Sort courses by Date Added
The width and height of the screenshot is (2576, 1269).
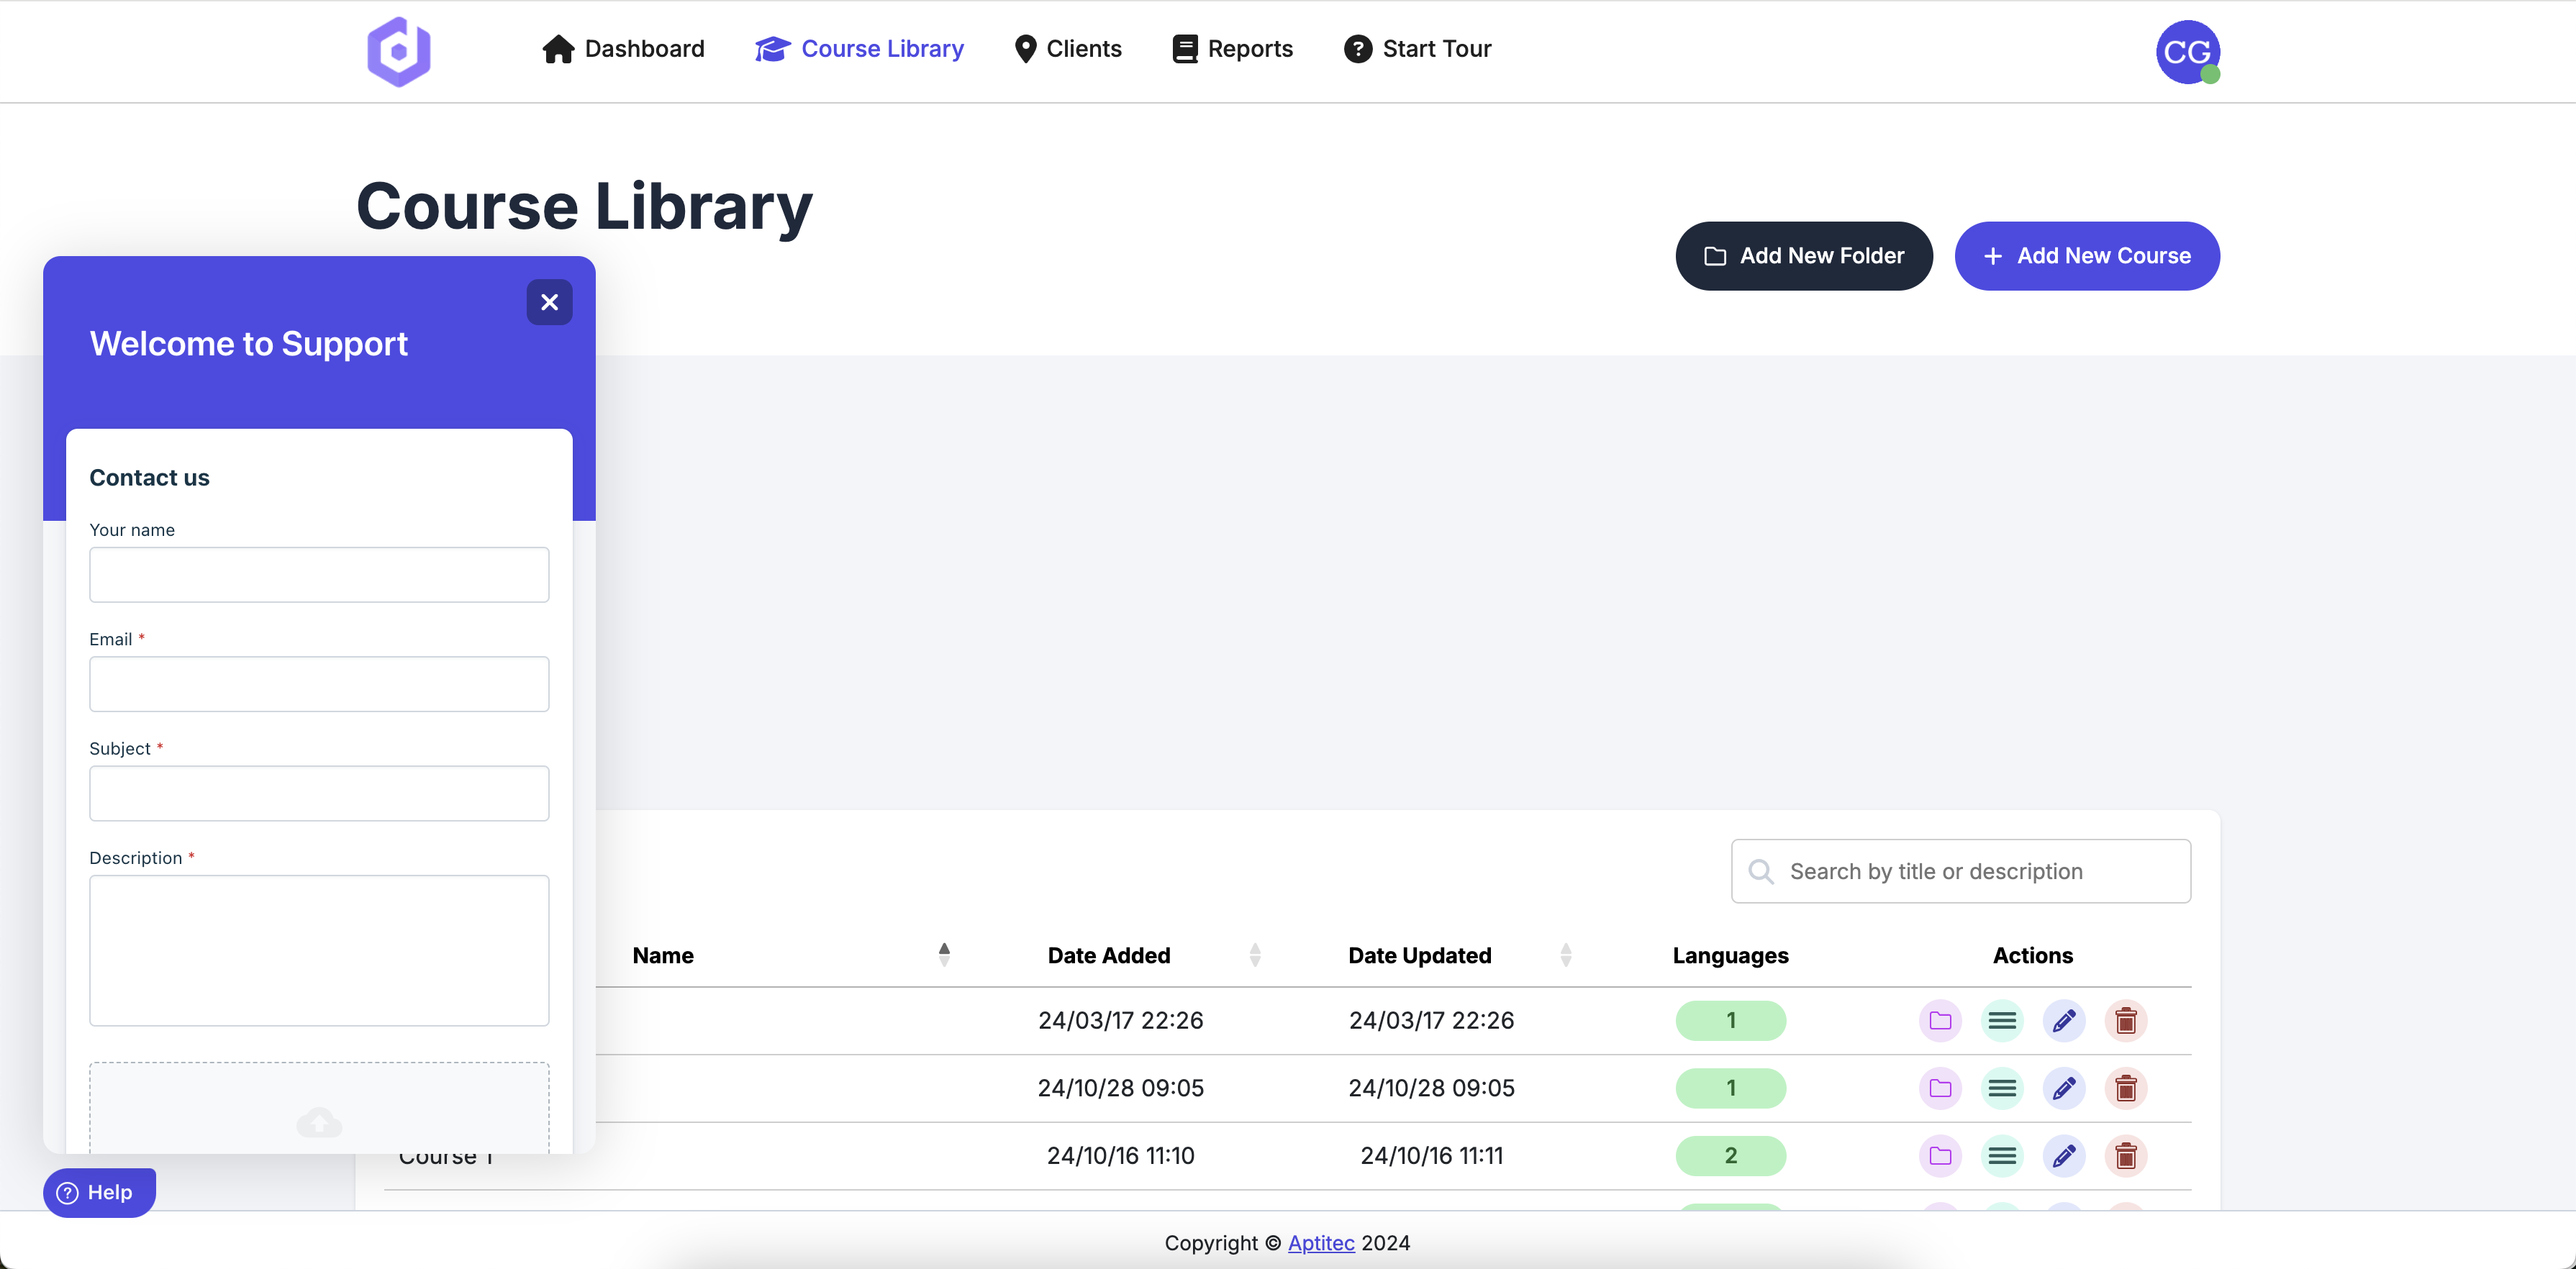coord(1256,954)
